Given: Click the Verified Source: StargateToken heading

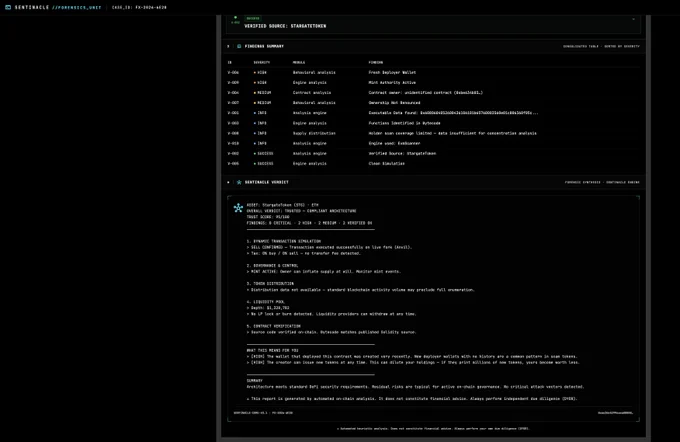Looking at the screenshot, I should [285, 26].
